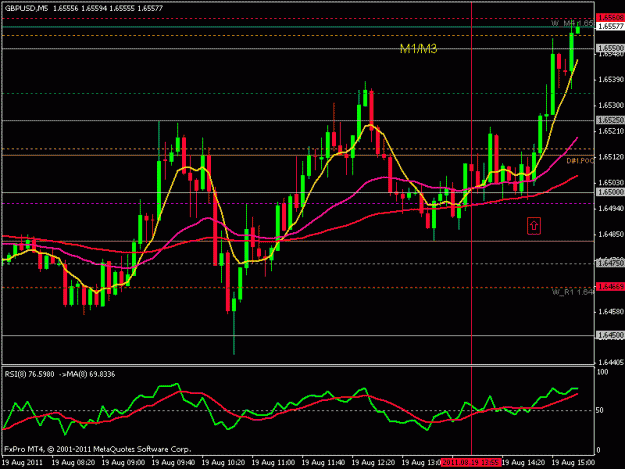Click the red 1.65608 price tag
This screenshot has height=469, width=625.
point(610,18)
